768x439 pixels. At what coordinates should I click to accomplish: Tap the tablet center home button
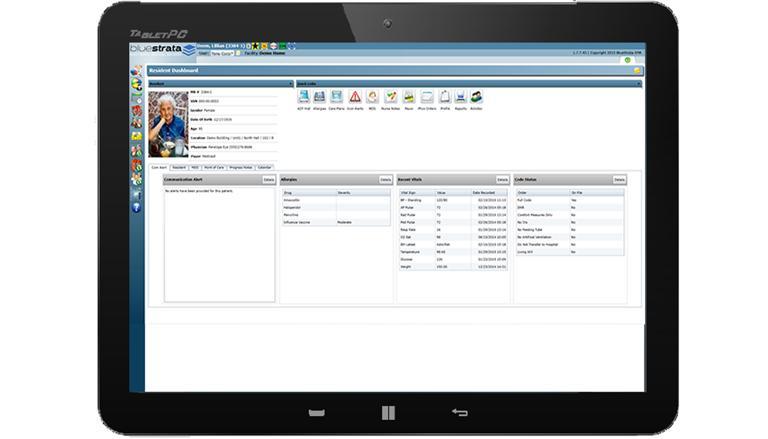388,413
